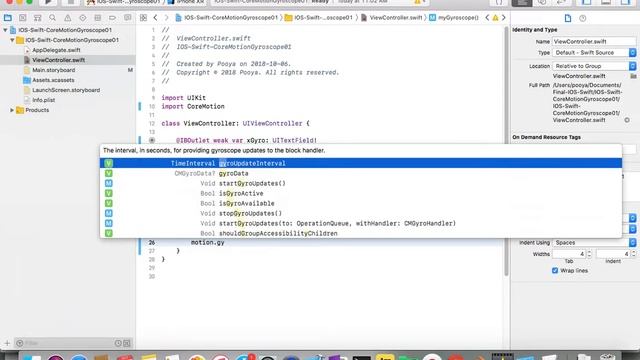Open the myGyroscope() jump bar segment
This screenshot has height=360, width=640.
[453, 18]
